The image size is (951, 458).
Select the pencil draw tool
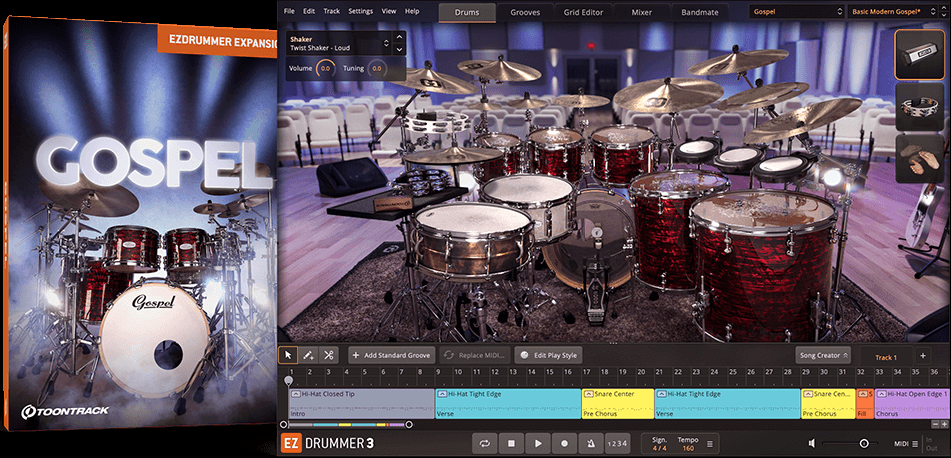pyautogui.click(x=308, y=355)
